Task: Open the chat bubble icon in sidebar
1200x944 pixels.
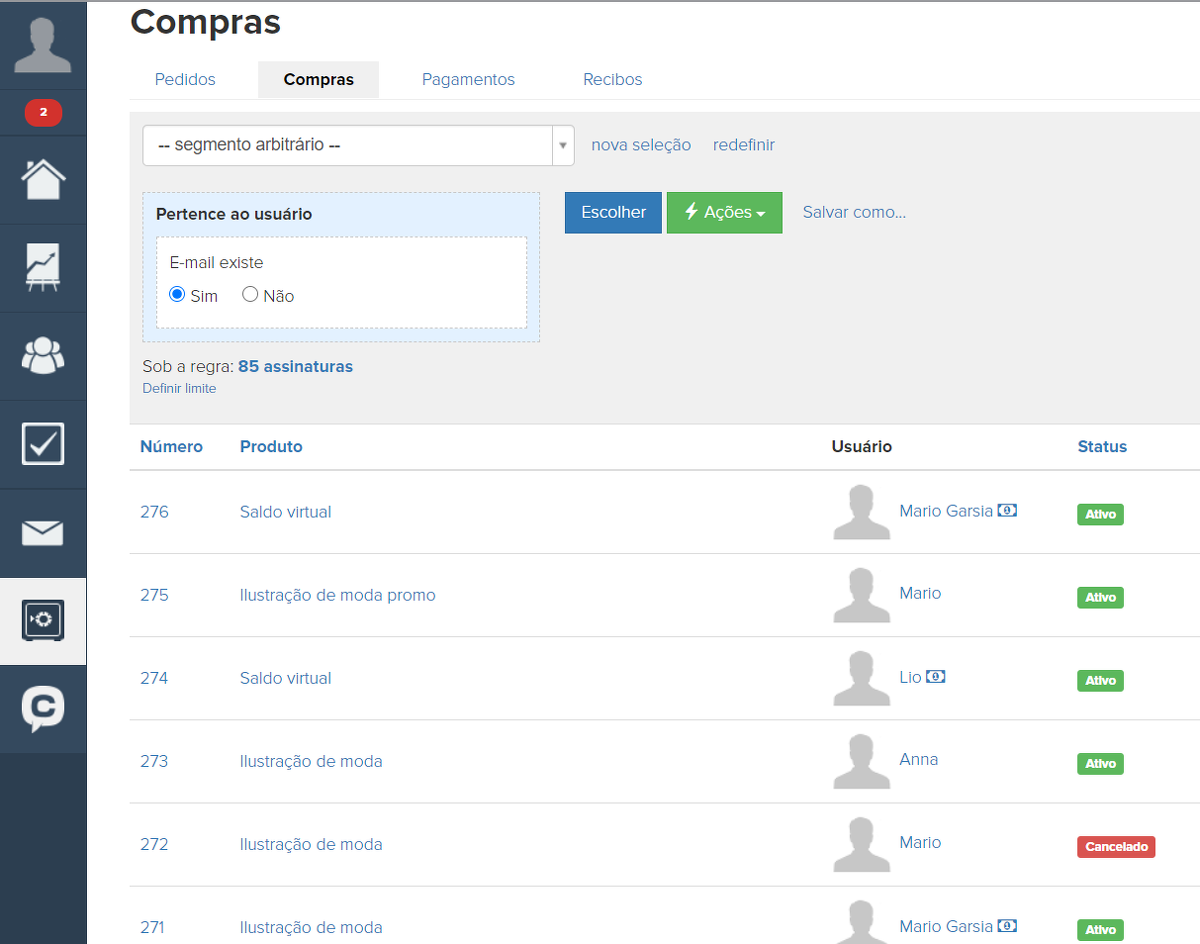Action: (x=43, y=709)
